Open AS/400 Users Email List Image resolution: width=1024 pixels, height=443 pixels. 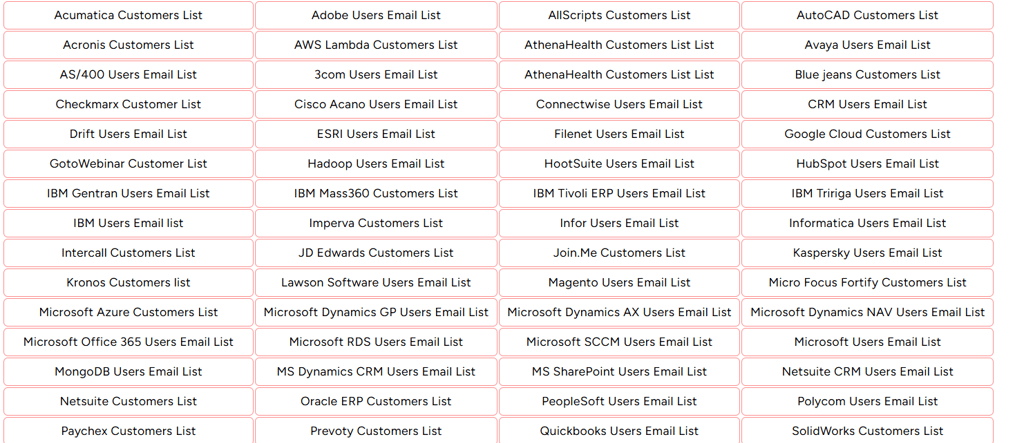coord(128,75)
